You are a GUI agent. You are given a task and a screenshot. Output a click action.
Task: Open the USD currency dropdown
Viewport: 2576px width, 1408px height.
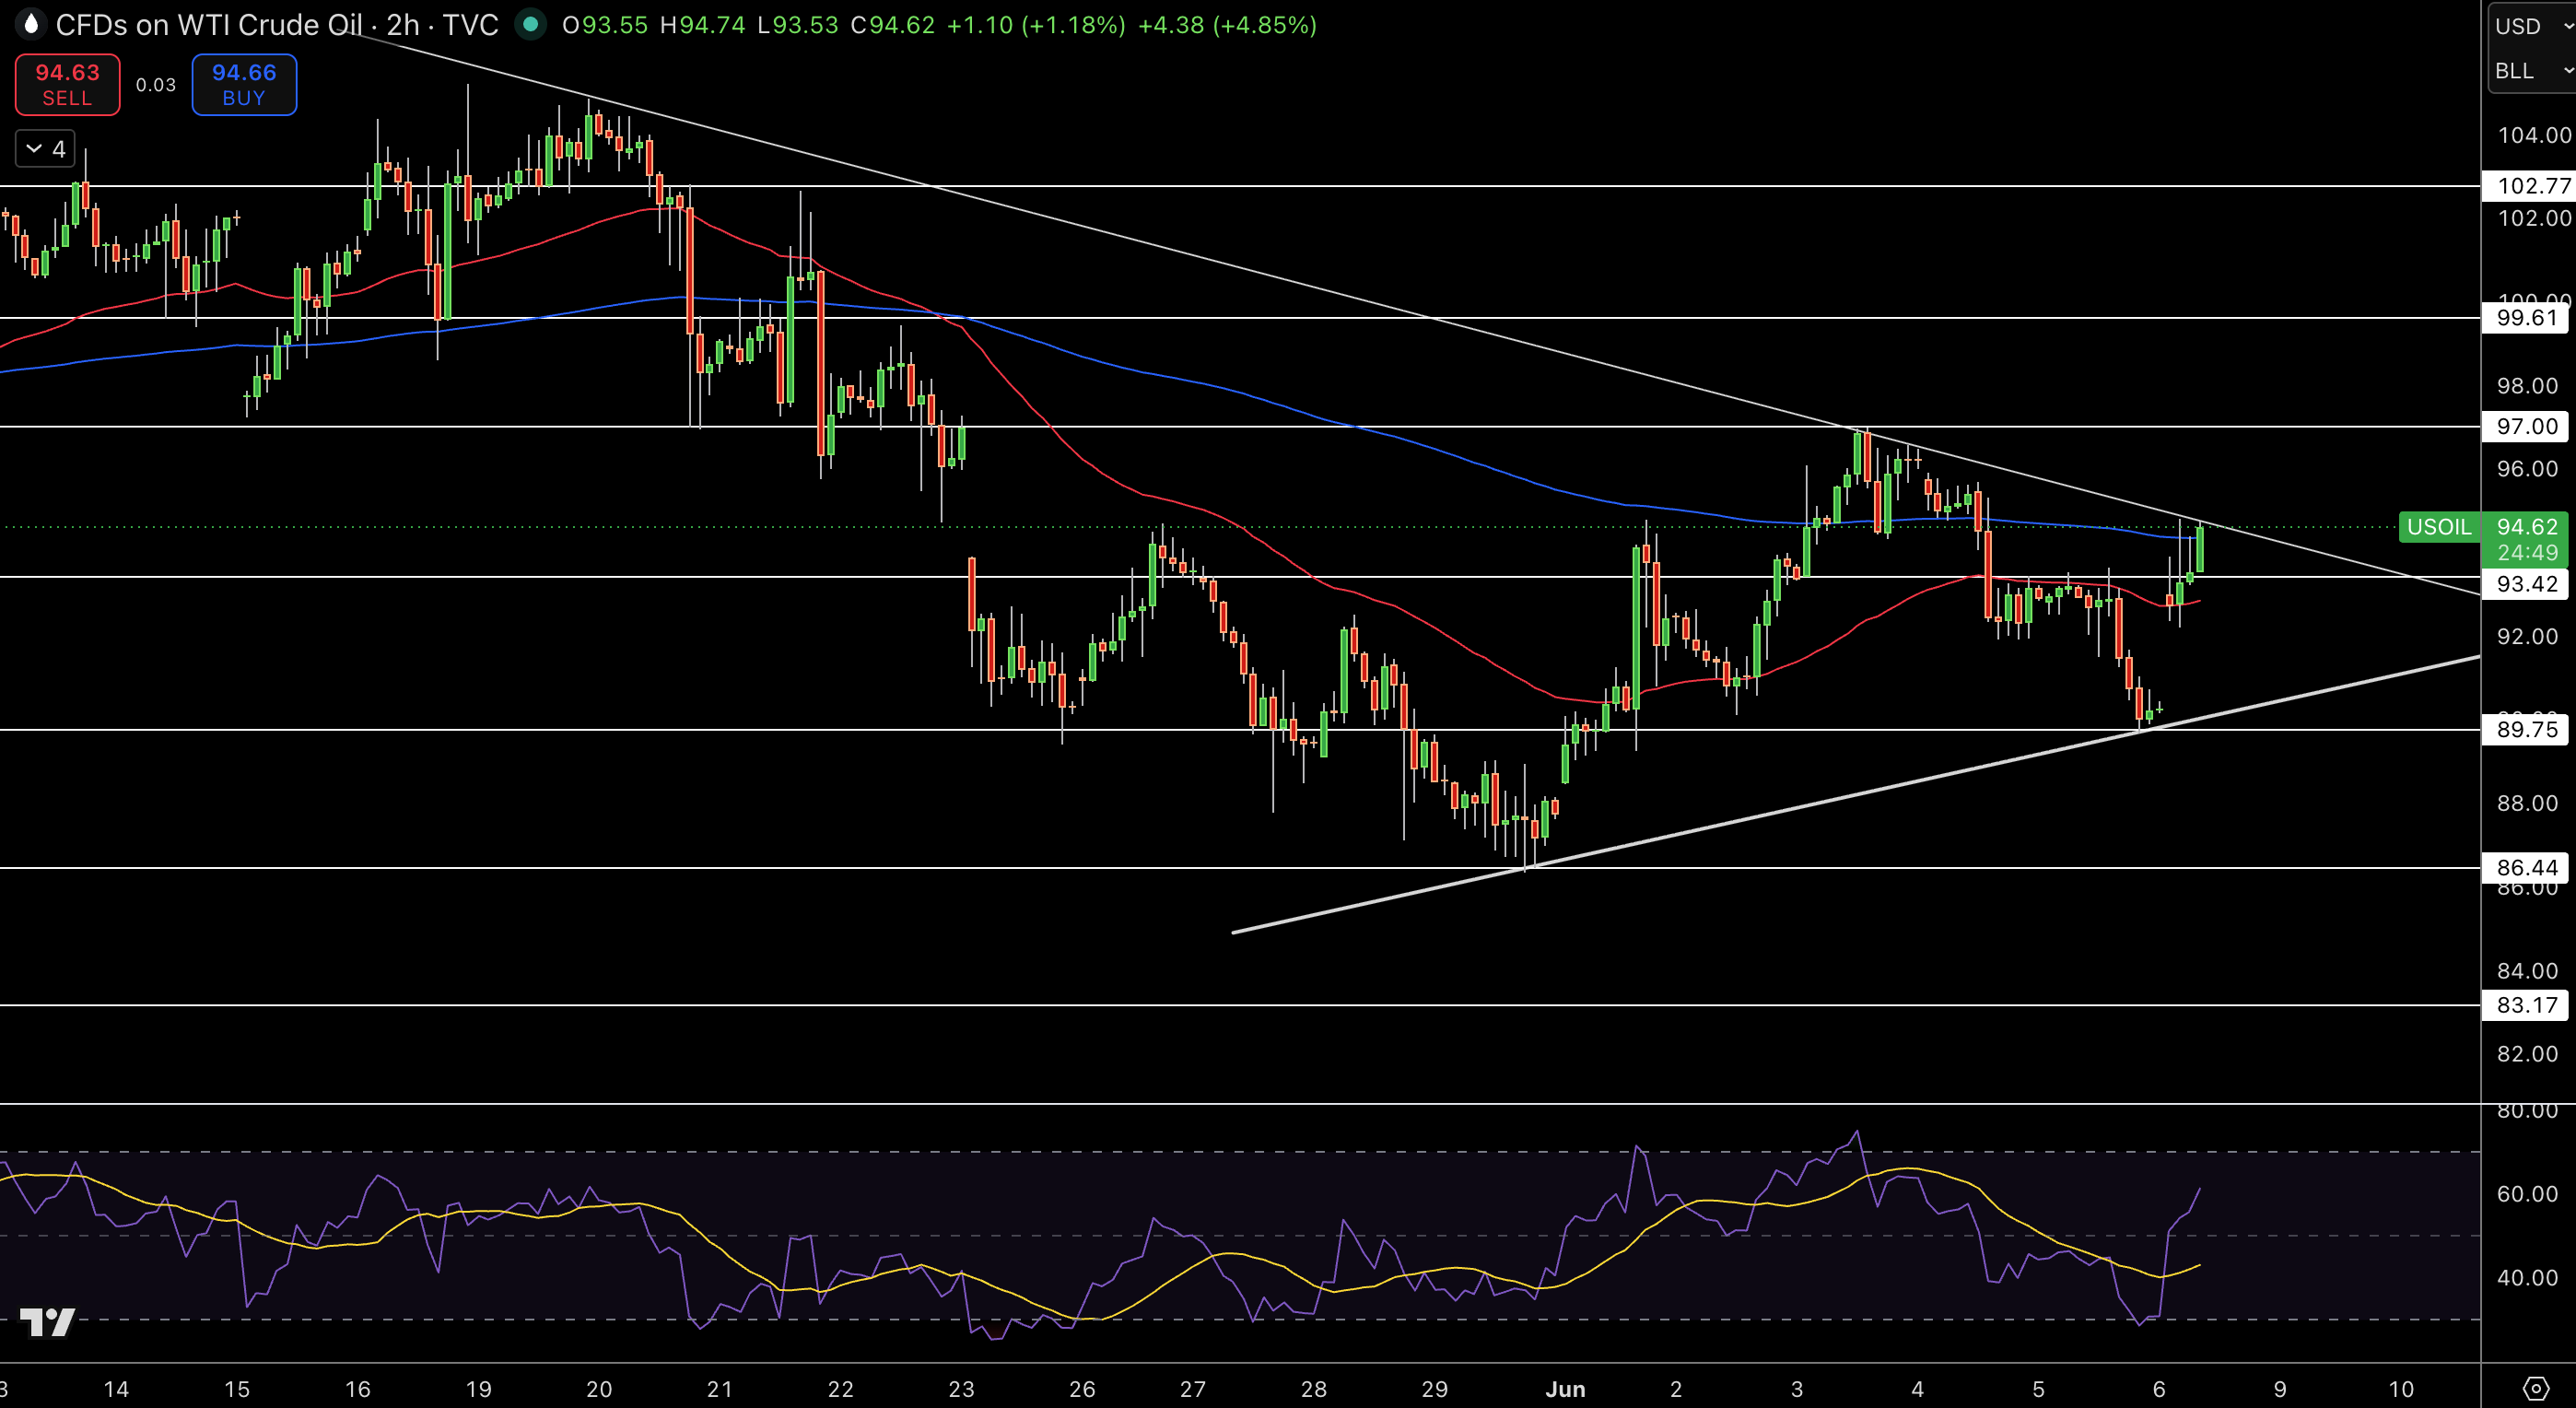point(2531,26)
